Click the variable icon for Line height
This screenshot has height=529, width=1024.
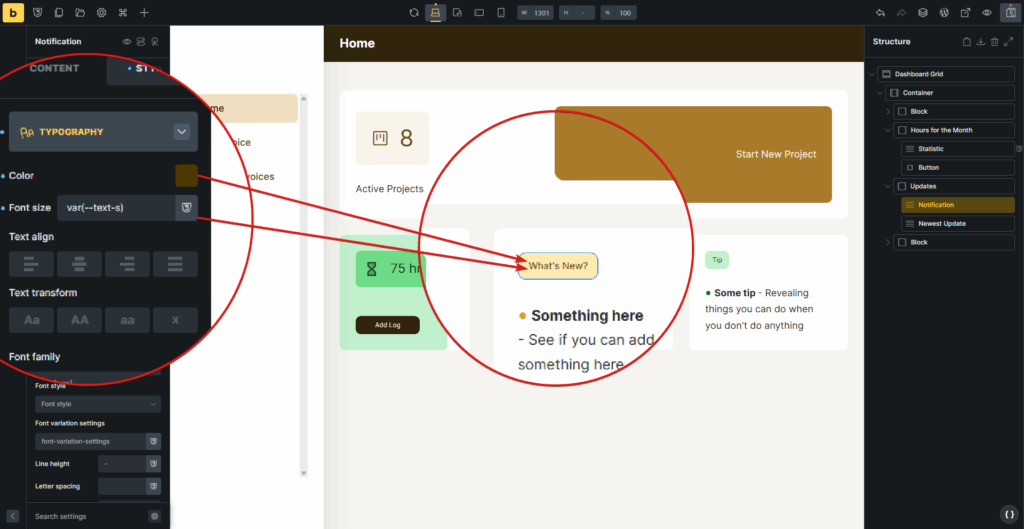153,464
